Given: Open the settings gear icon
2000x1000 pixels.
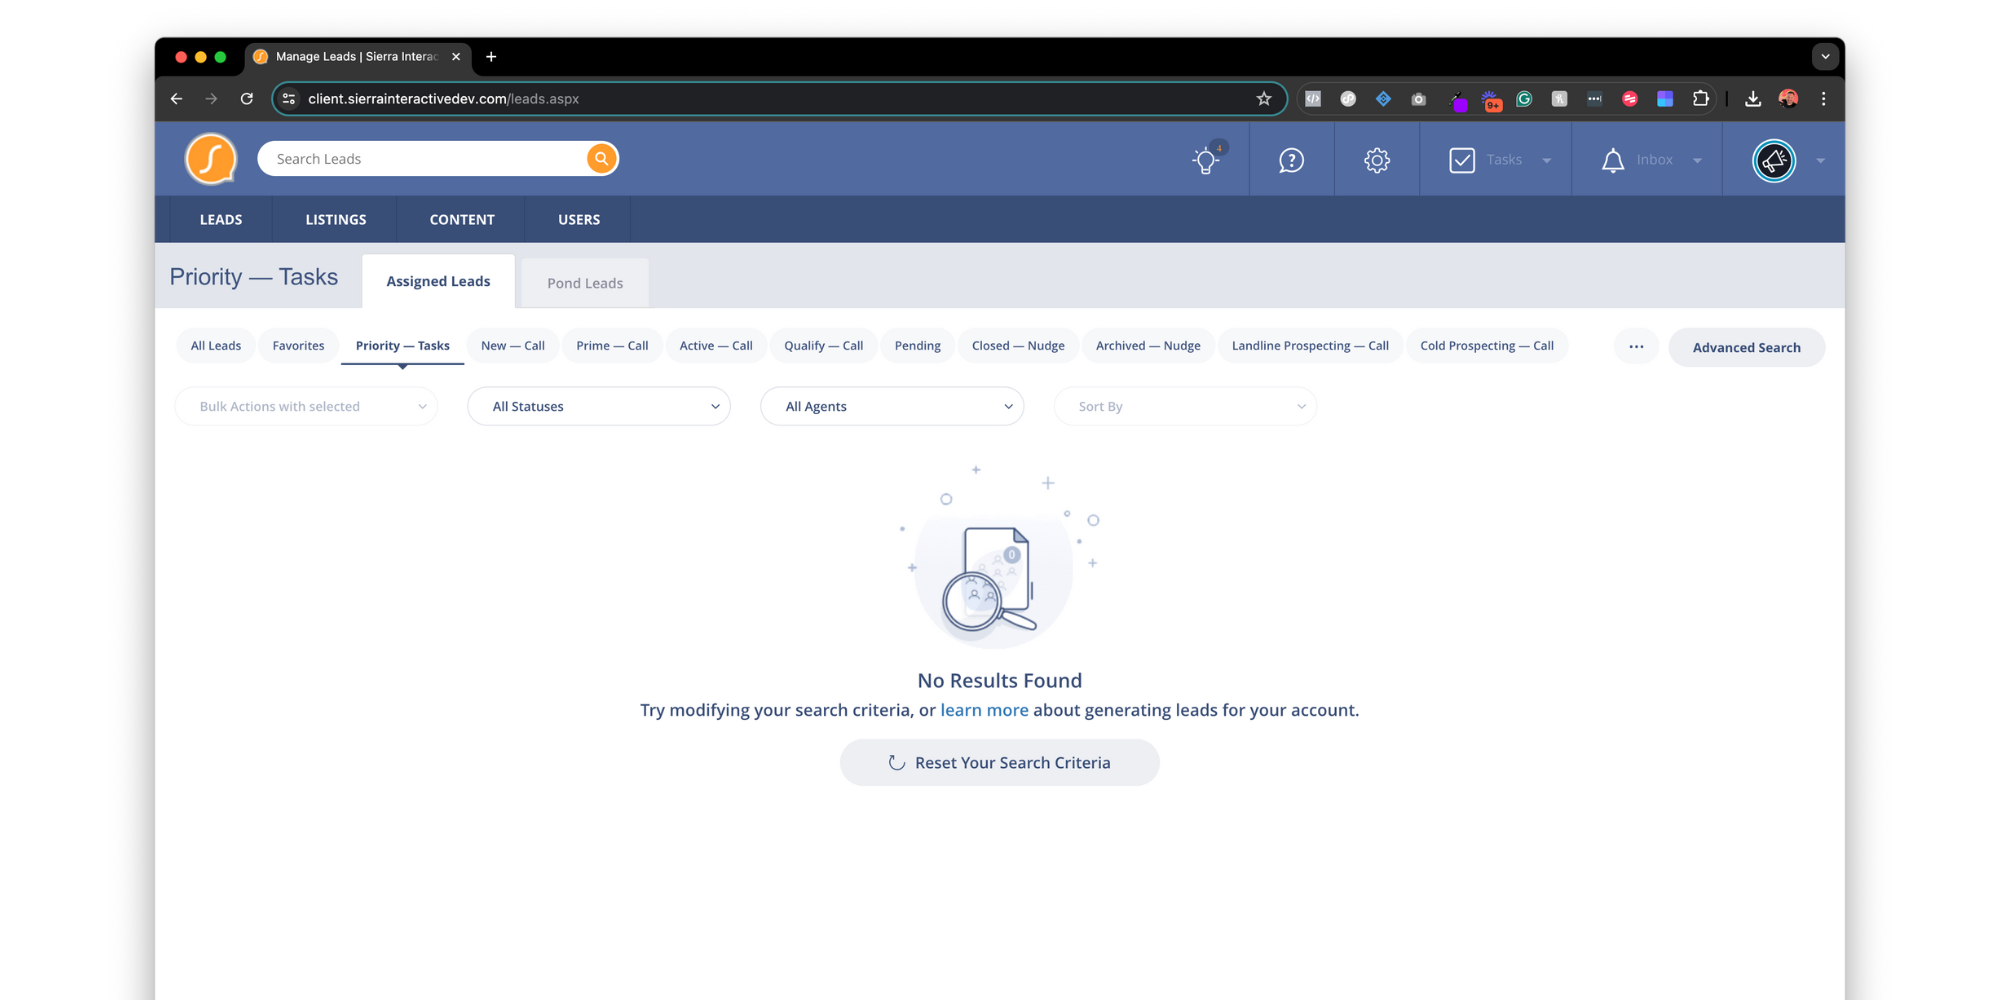Looking at the screenshot, I should pos(1377,160).
